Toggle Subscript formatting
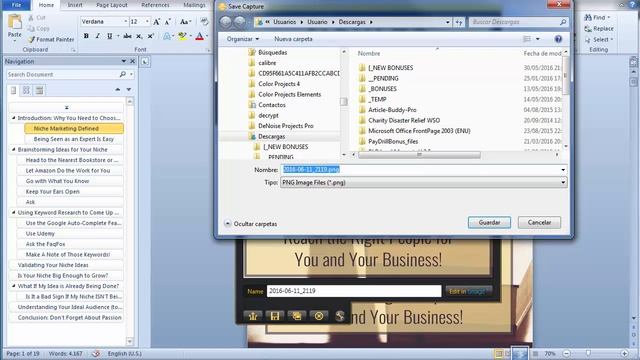Viewport: 640px width, 360px height. pos(139,36)
